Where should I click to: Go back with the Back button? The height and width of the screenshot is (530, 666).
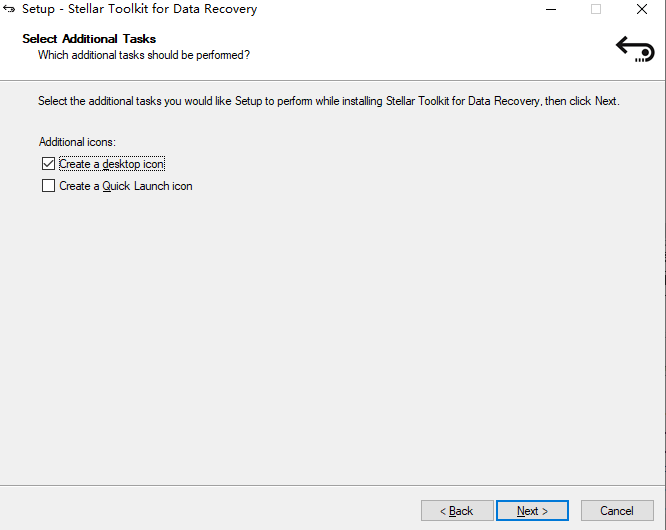click(457, 511)
